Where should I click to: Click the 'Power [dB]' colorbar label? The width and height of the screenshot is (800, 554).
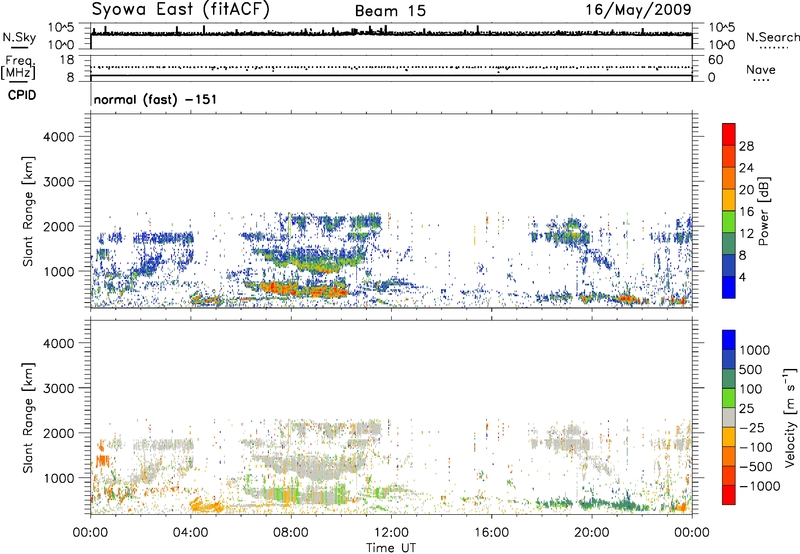point(763,211)
